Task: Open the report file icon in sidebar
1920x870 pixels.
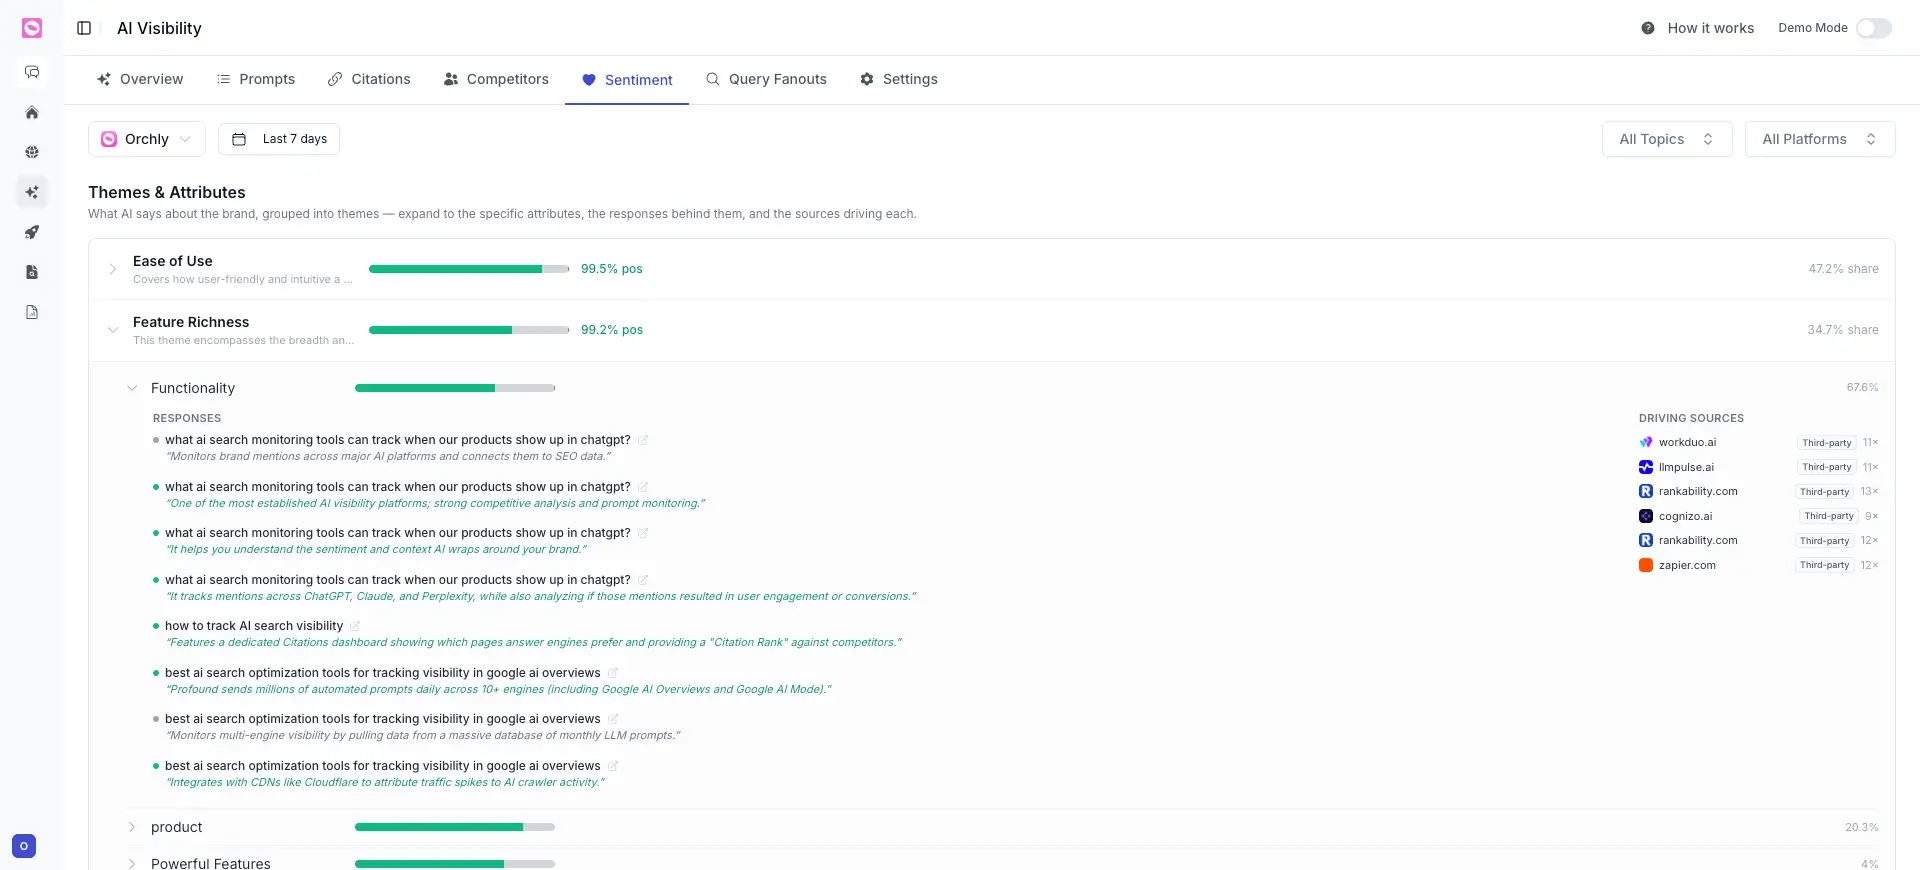Action: click(32, 312)
